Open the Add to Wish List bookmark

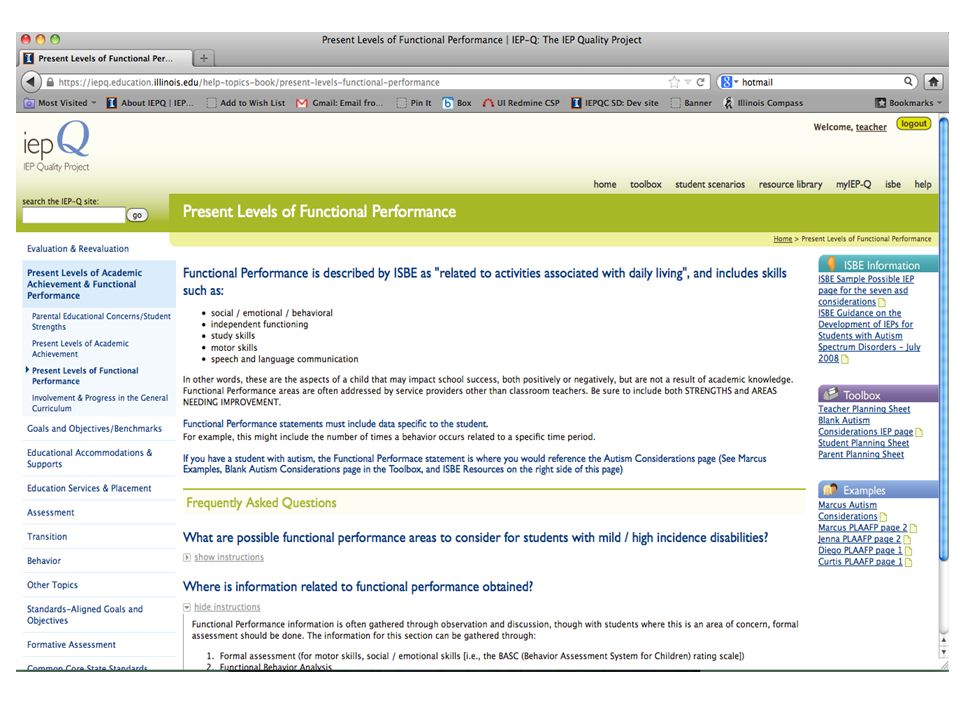[246, 103]
